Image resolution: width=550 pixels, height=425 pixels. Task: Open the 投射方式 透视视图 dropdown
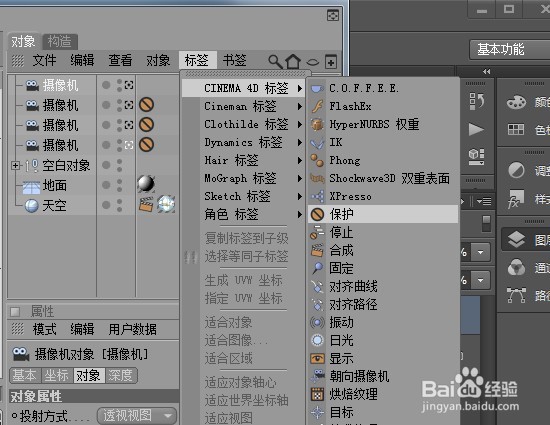tap(137, 416)
